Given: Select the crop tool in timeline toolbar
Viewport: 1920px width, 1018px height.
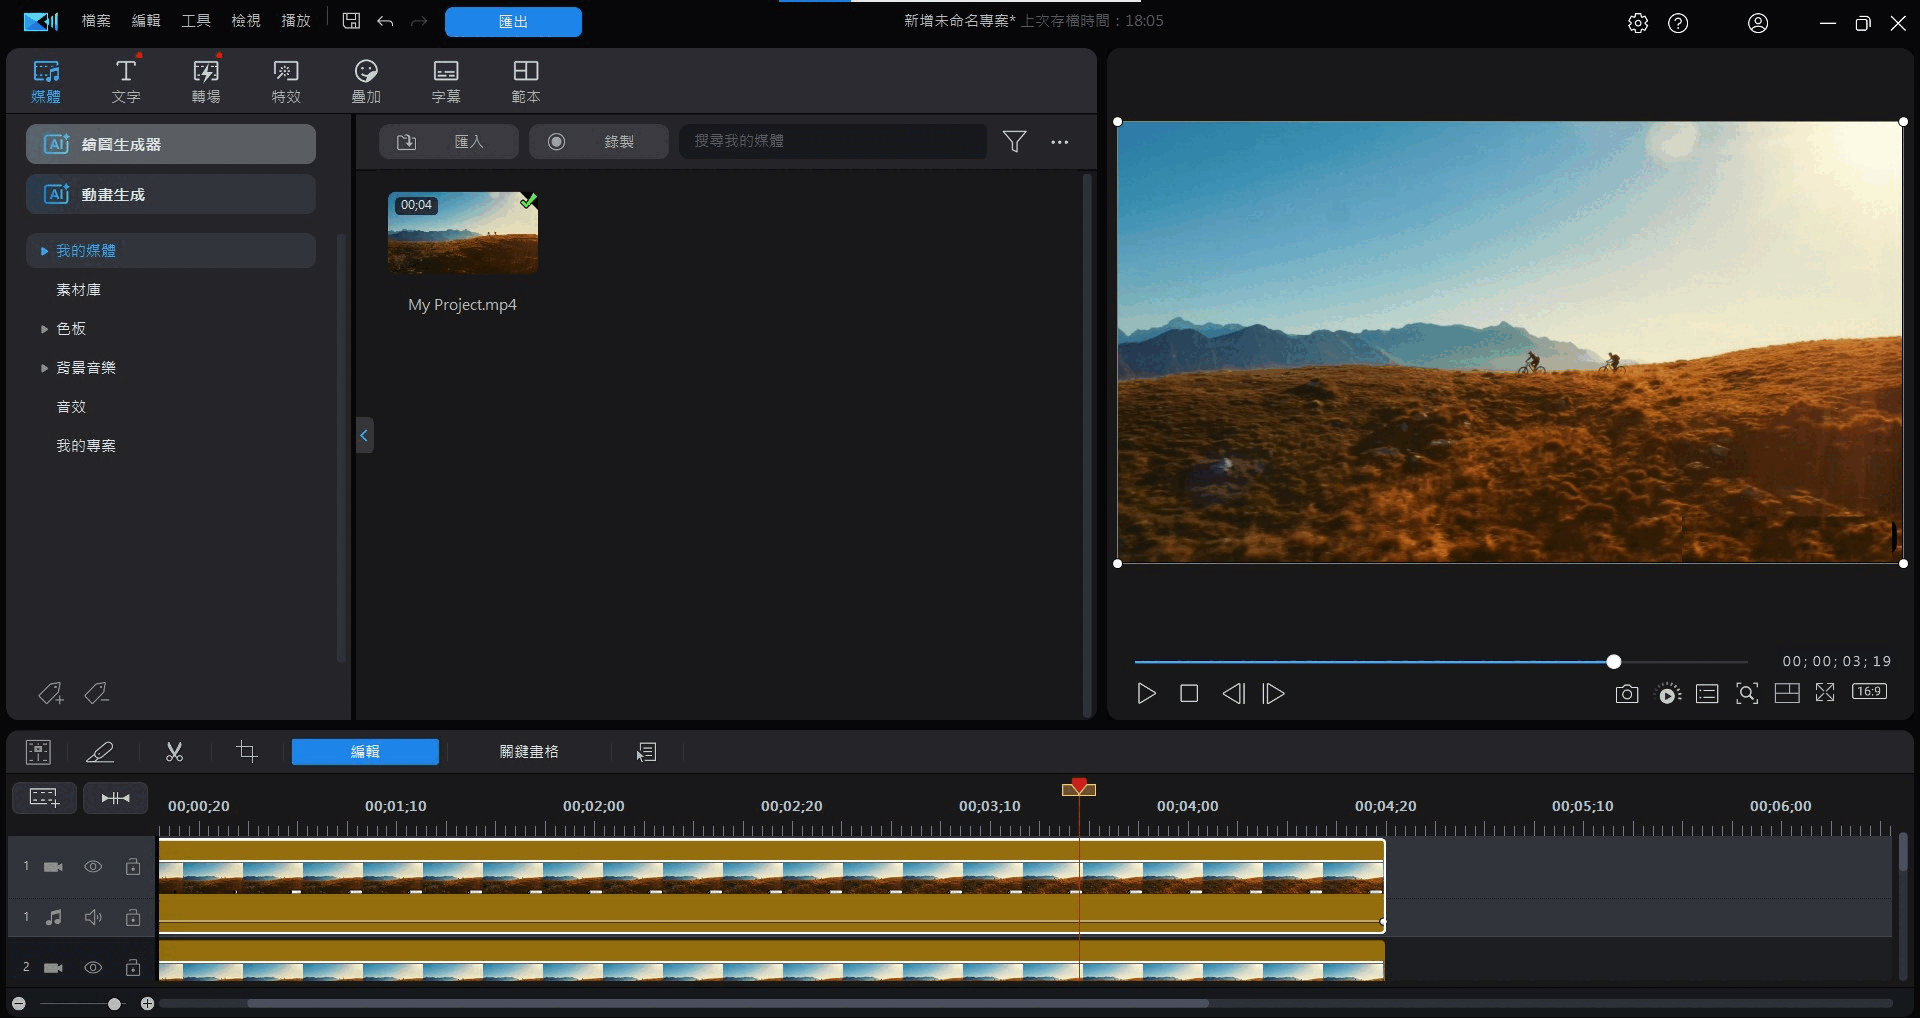Looking at the screenshot, I should click(246, 752).
